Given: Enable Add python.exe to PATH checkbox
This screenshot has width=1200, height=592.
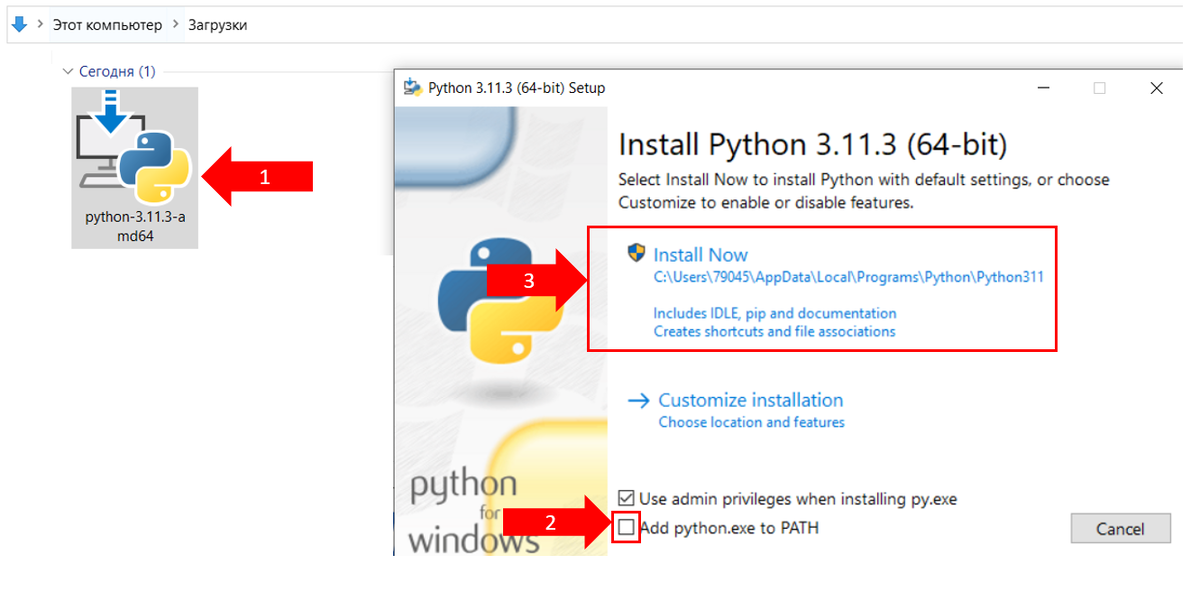Looking at the screenshot, I should click(x=626, y=527).
